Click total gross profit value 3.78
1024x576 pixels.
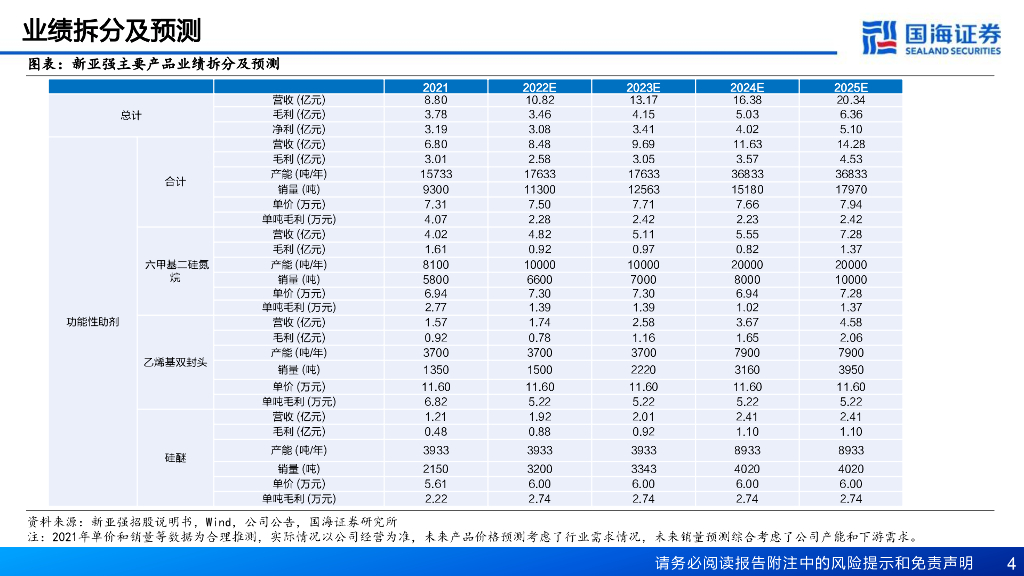point(436,114)
